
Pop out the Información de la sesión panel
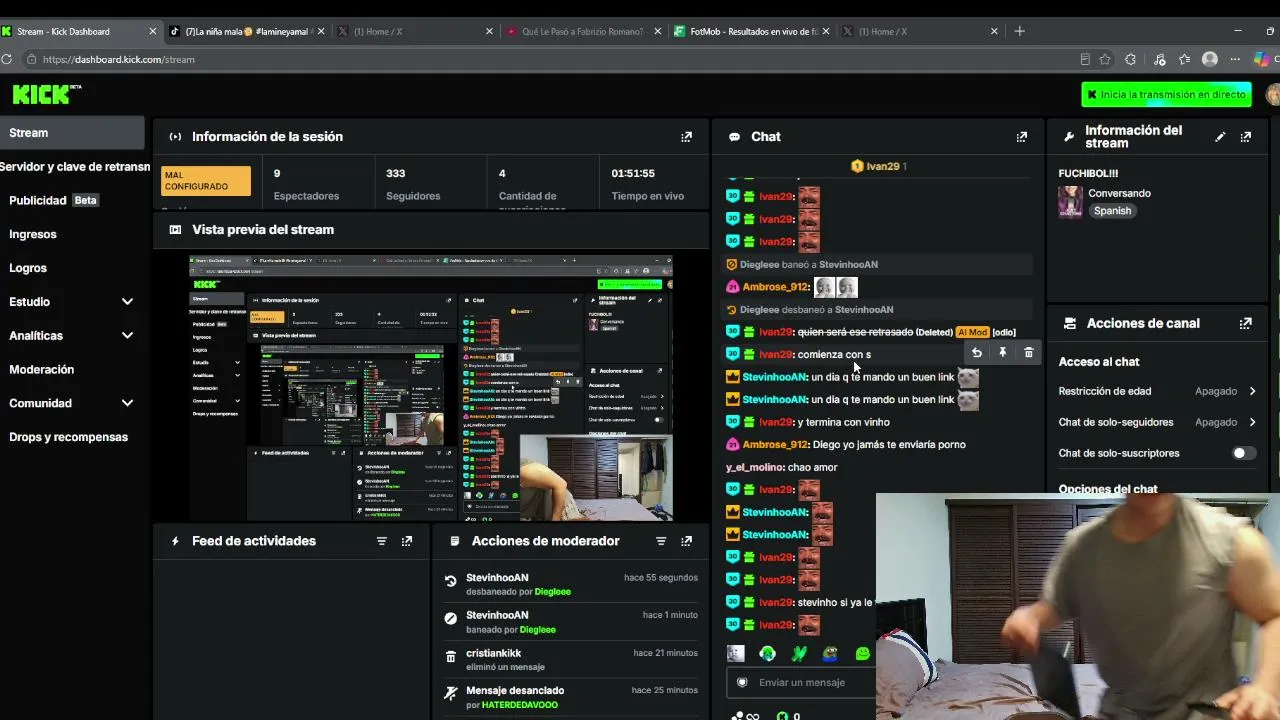click(686, 137)
